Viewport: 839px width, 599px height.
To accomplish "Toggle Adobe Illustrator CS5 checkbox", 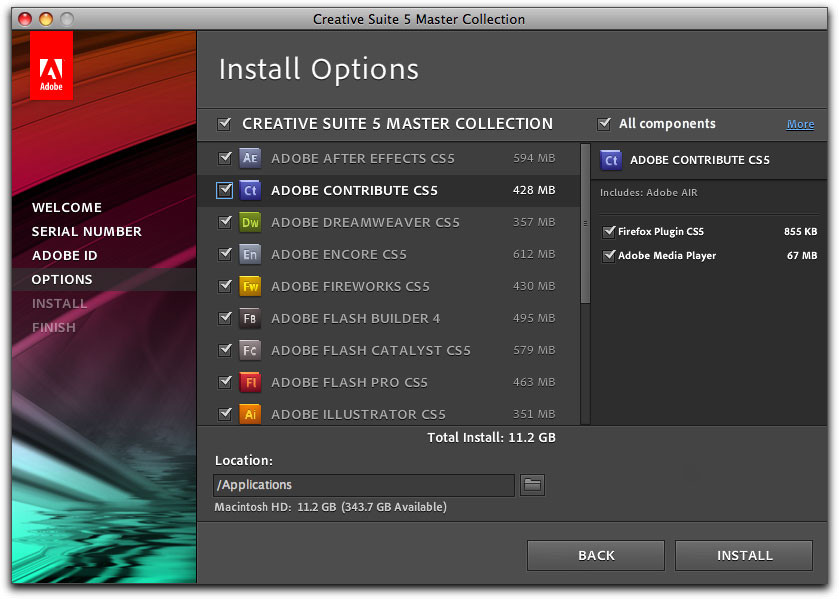I will pyautogui.click(x=225, y=414).
